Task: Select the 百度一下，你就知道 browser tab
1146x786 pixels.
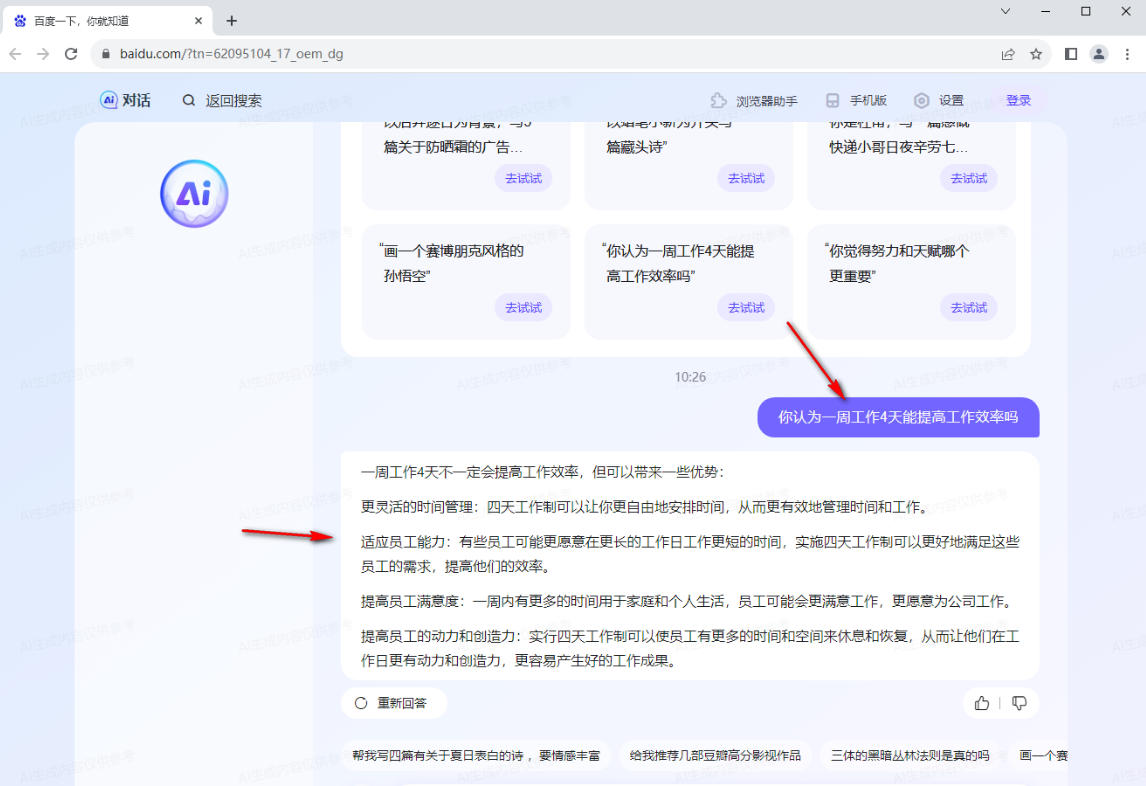Action: click(x=107, y=21)
